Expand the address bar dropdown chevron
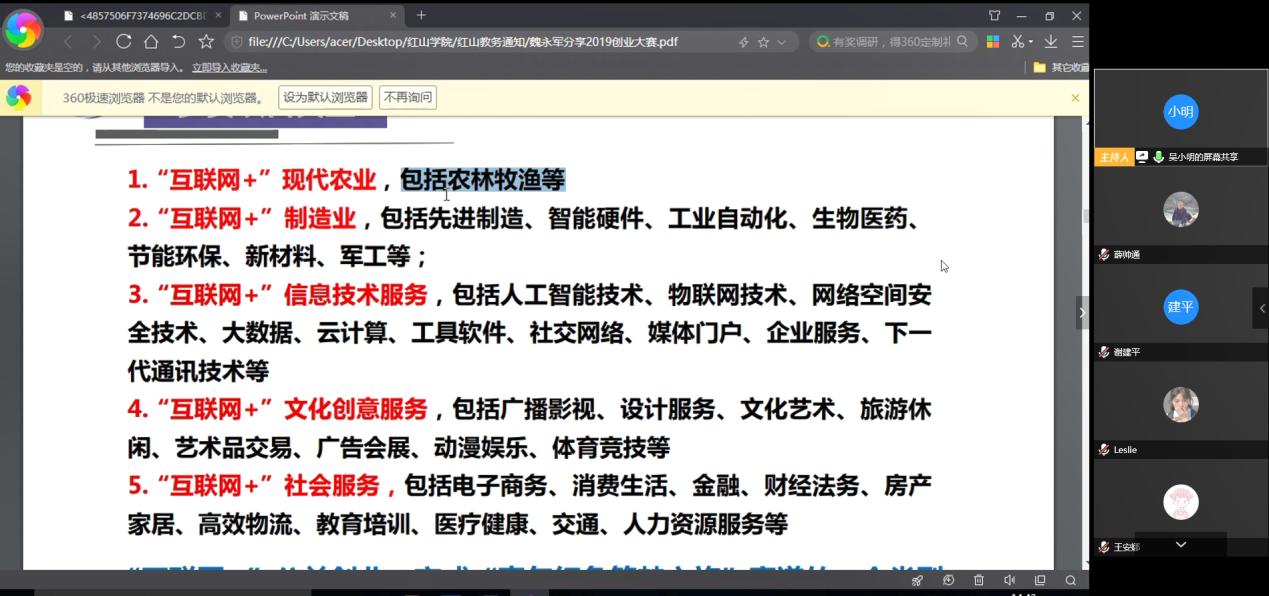Viewport: 1269px width, 596px height. (782, 42)
